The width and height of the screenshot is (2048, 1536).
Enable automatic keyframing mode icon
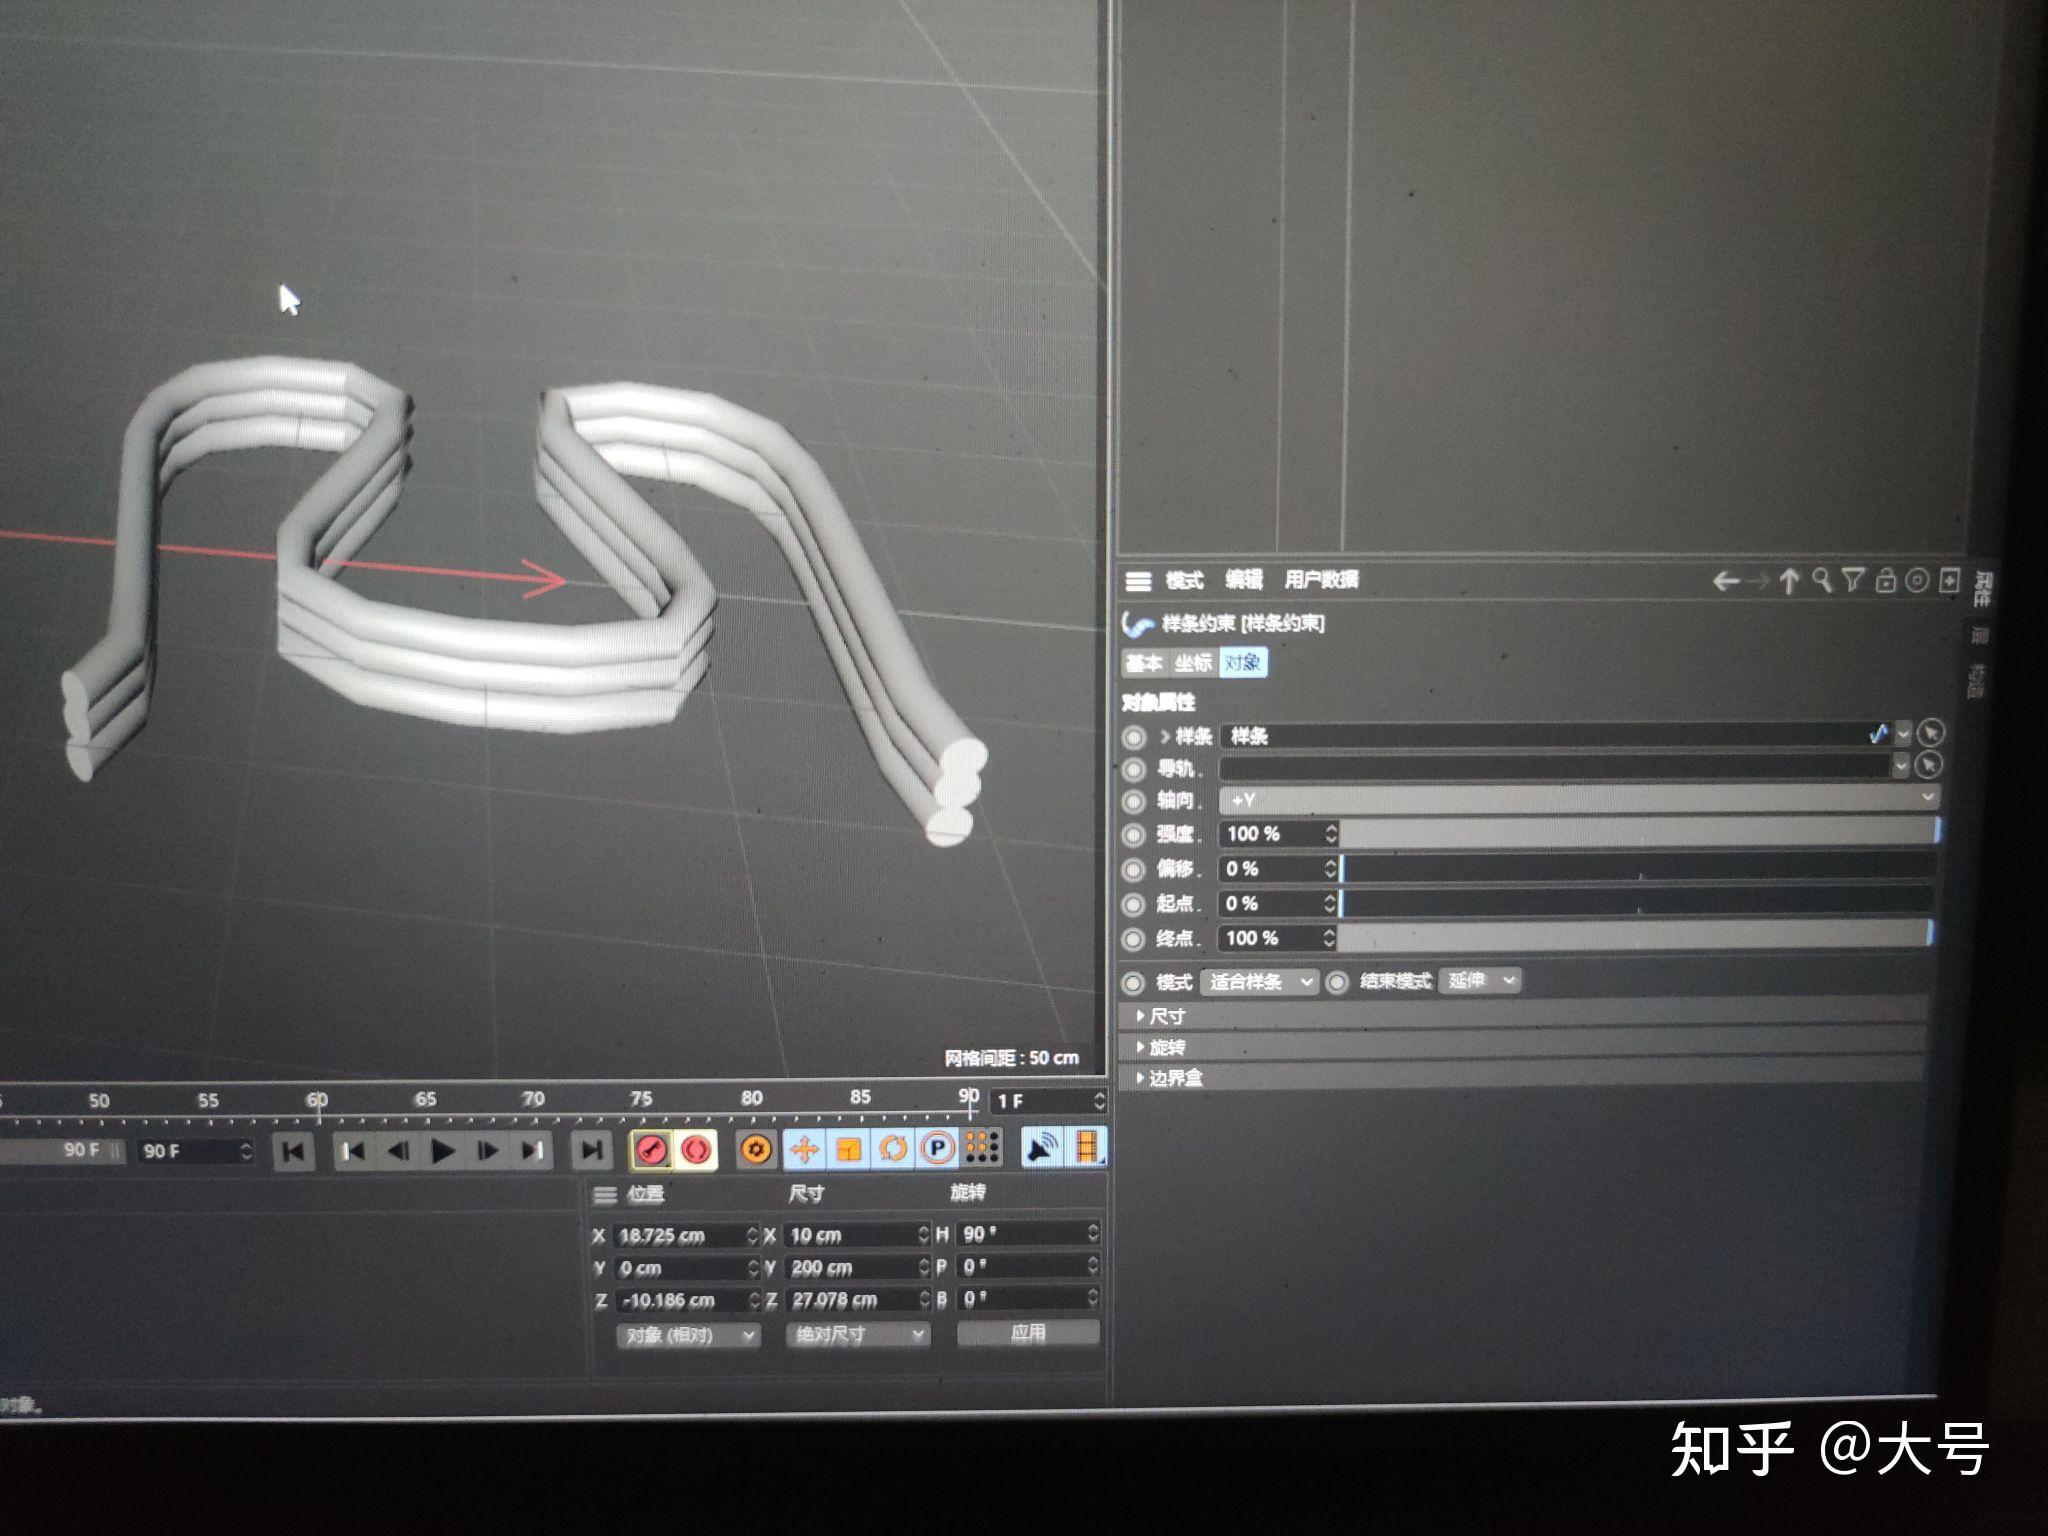[x=694, y=1149]
